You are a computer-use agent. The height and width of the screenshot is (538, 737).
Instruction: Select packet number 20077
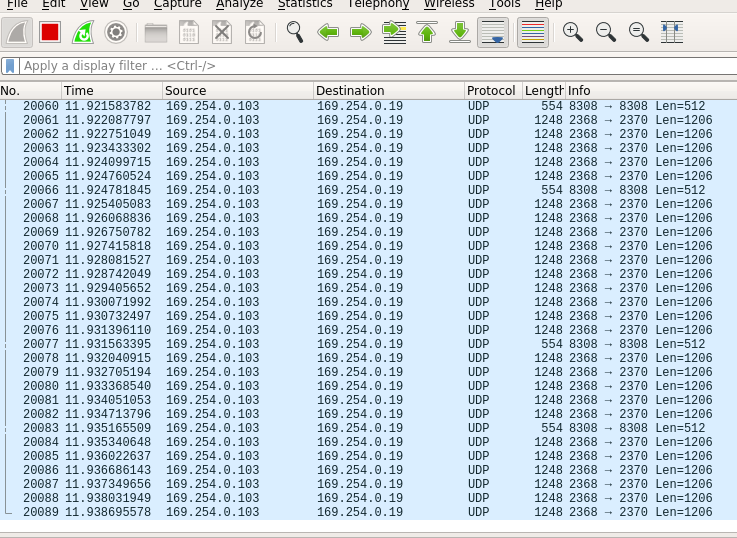pos(368,344)
